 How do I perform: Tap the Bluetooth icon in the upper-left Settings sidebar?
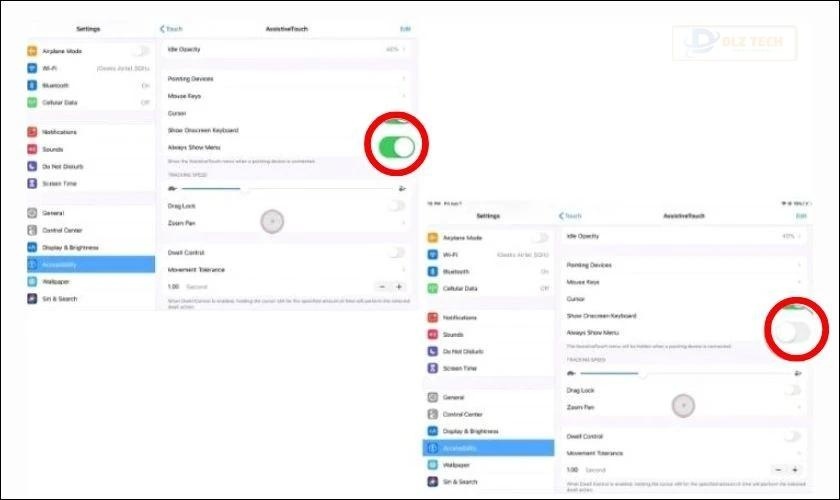point(33,85)
